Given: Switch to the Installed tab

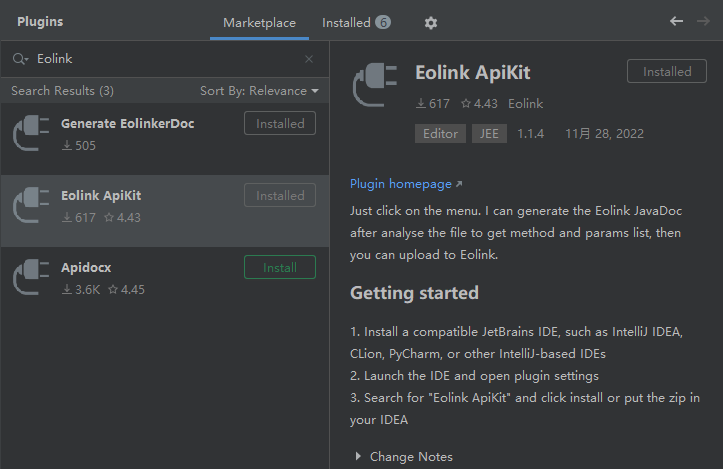Looking at the screenshot, I should pyautogui.click(x=355, y=22).
